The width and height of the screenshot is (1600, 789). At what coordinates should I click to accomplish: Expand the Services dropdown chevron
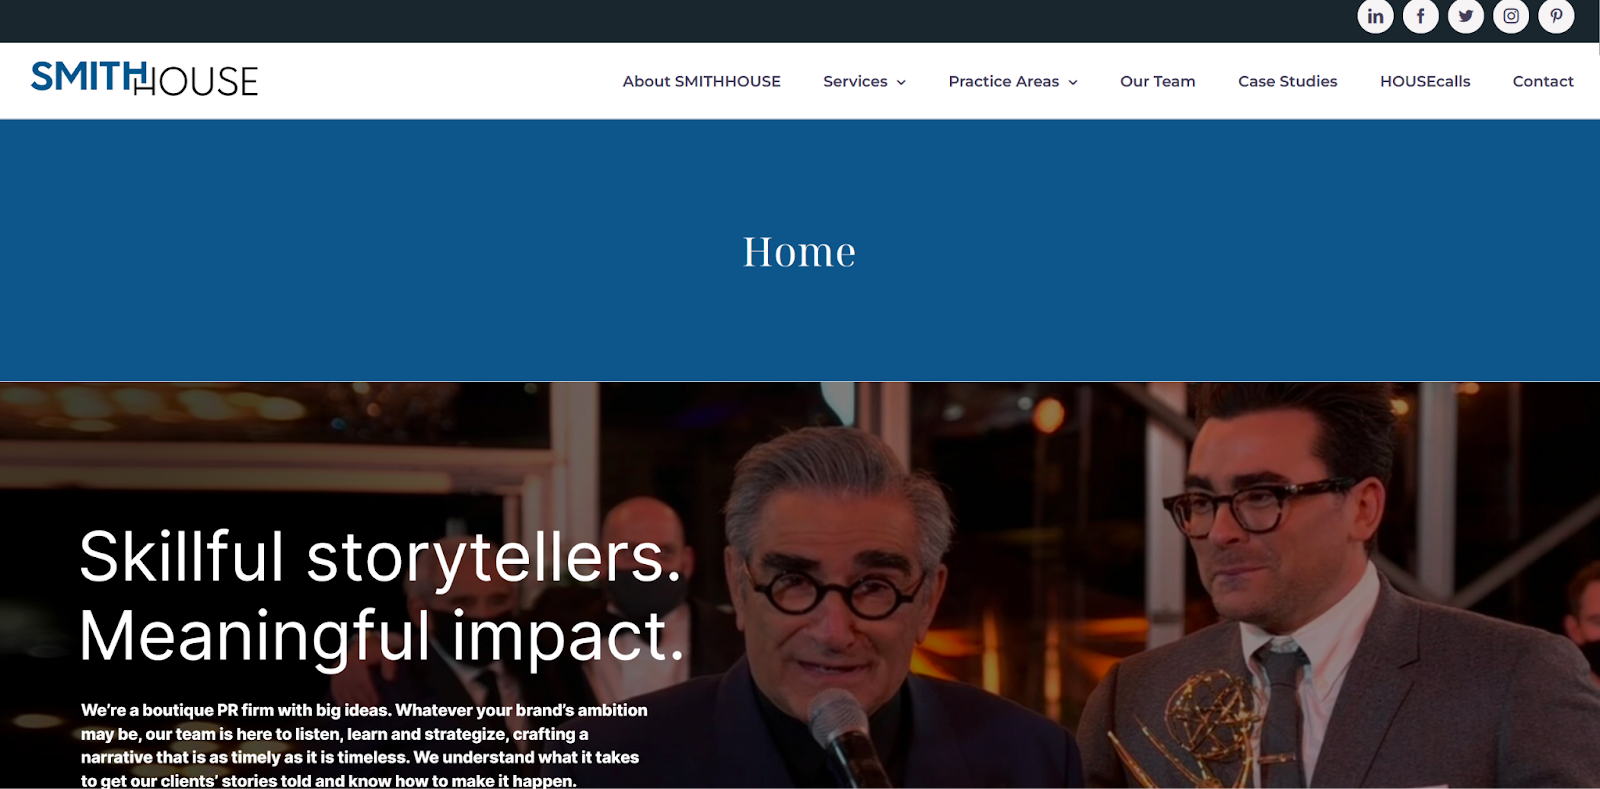tap(901, 82)
